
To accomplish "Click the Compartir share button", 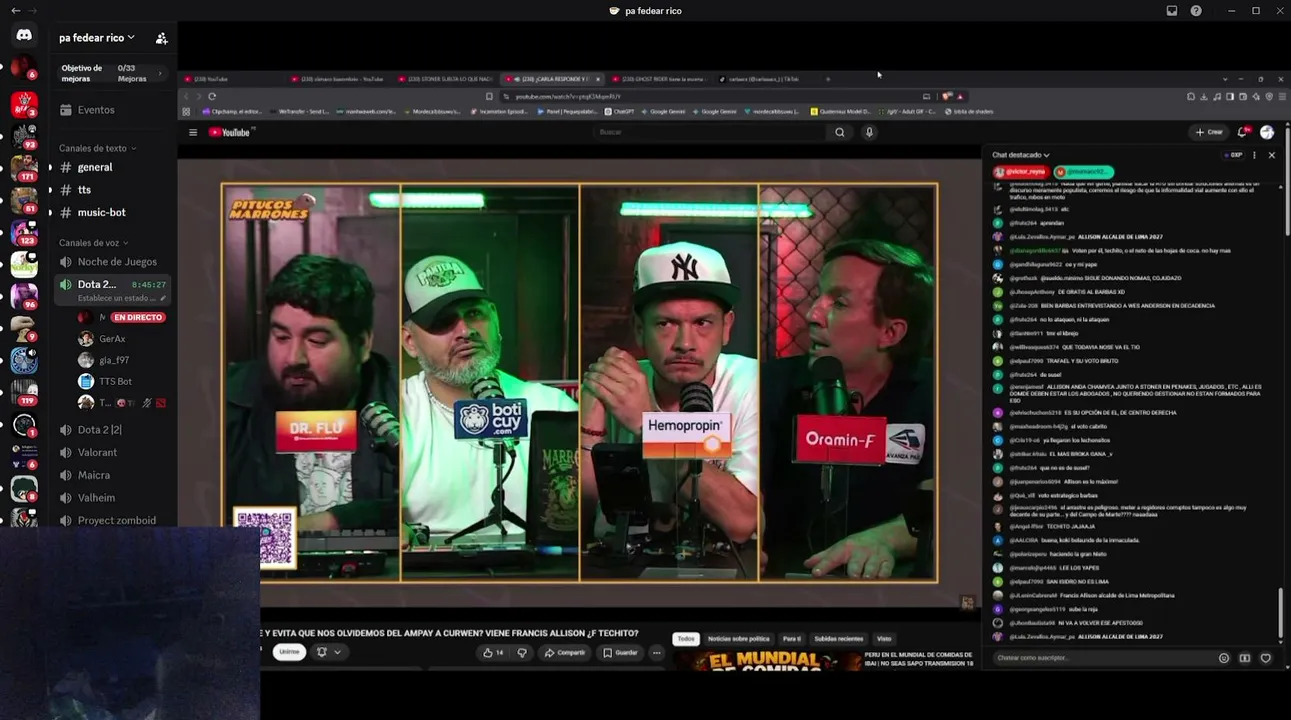I will [x=565, y=653].
